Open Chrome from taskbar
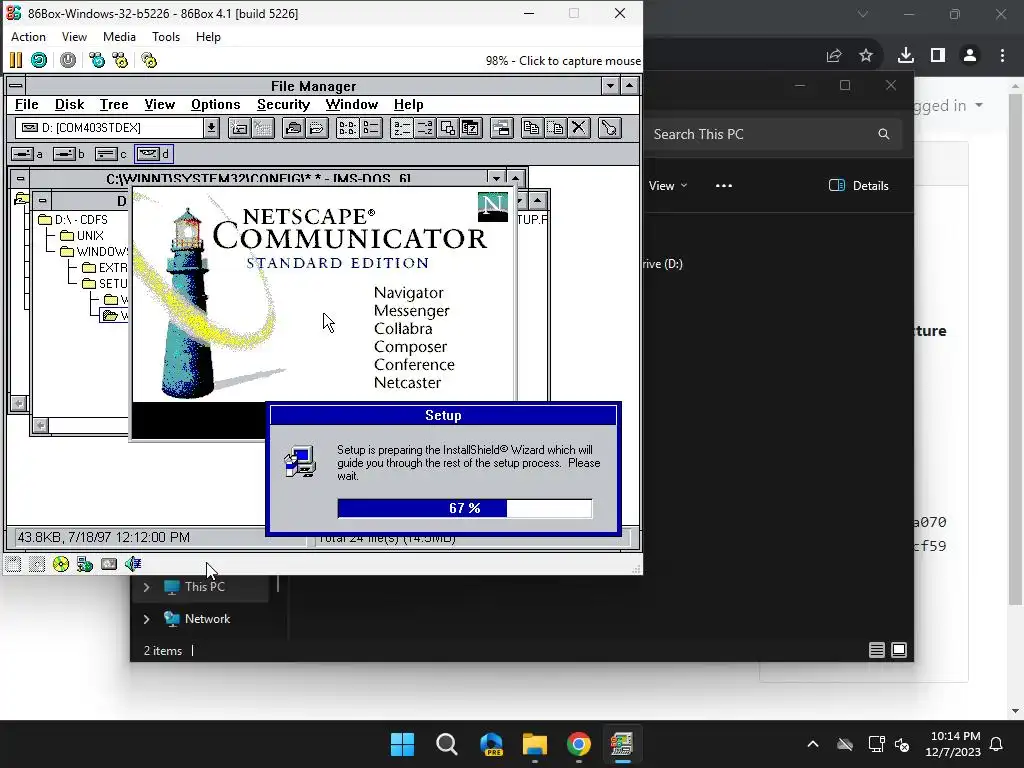The height and width of the screenshot is (768, 1024). coord(579,744)
